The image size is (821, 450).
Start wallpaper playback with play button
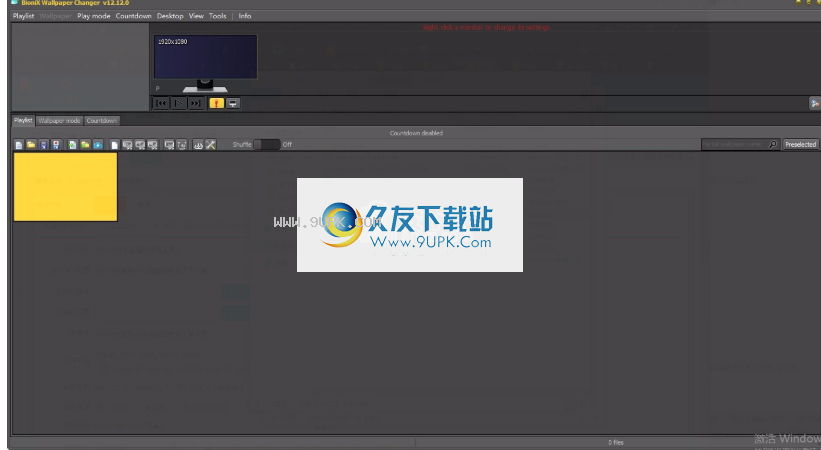[179, 103]
